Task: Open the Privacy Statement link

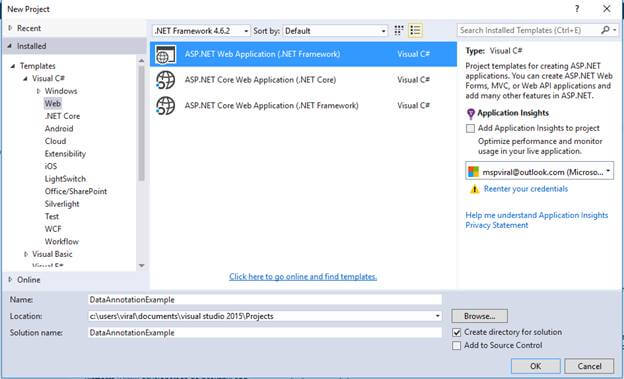Action: [497, 225]
